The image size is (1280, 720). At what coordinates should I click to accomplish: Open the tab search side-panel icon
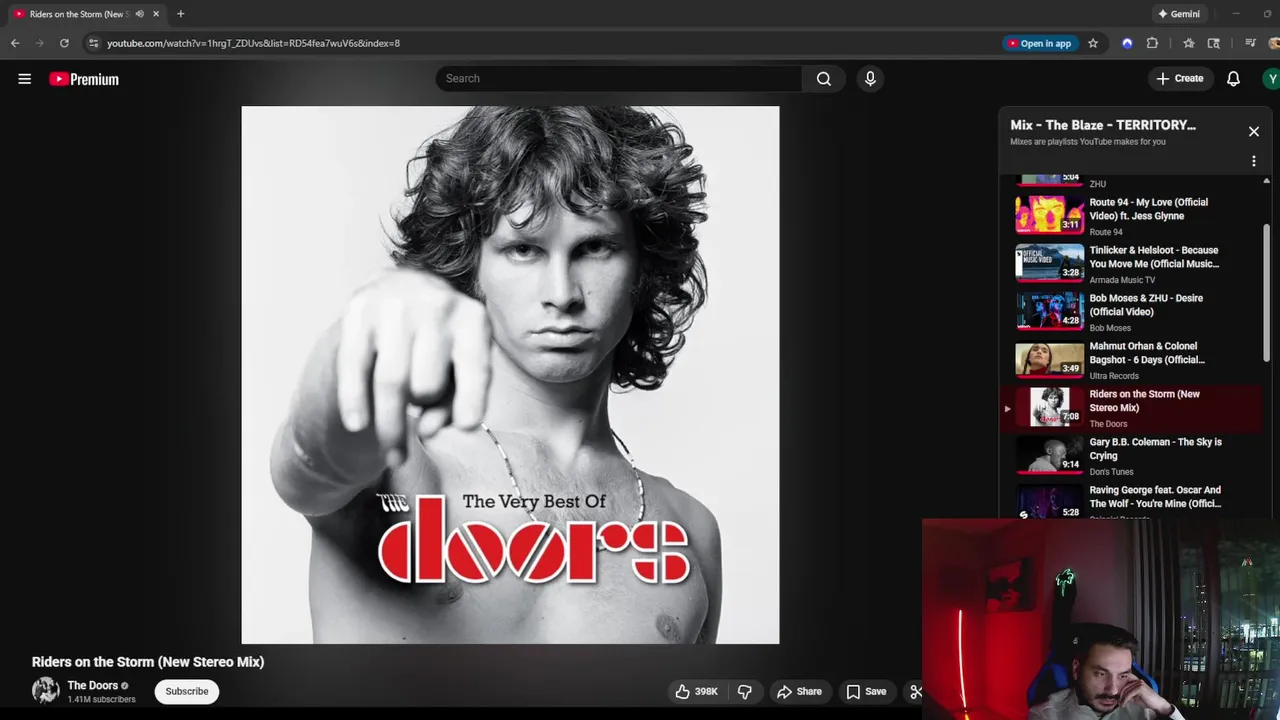click(1213, 43)
